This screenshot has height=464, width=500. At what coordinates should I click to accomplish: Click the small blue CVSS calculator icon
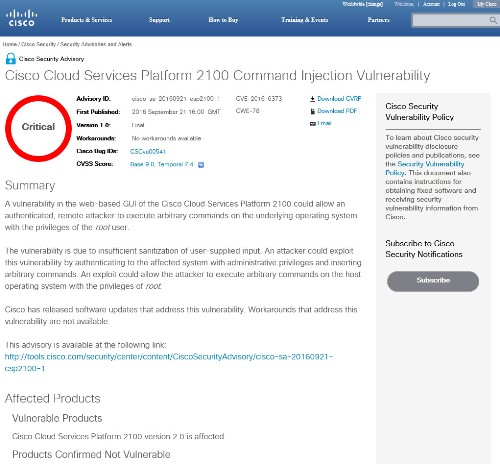pos(201,165)
